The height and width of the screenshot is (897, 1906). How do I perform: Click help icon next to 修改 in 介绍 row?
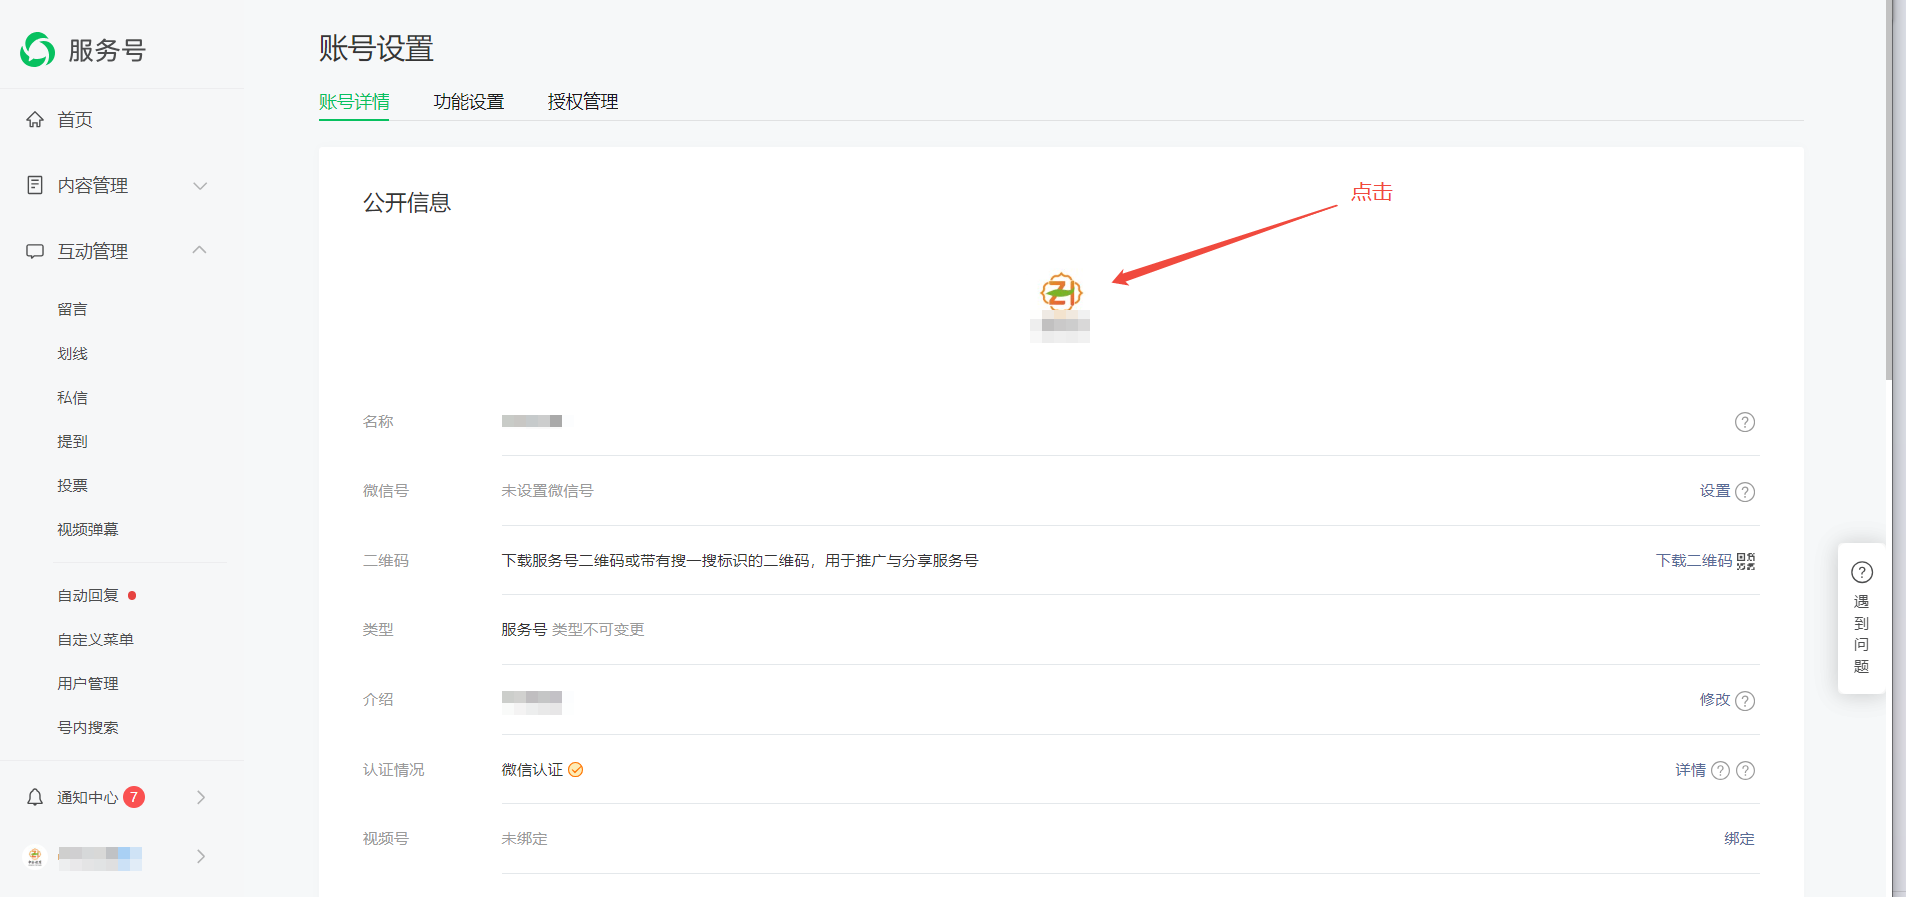(1745, 701)
